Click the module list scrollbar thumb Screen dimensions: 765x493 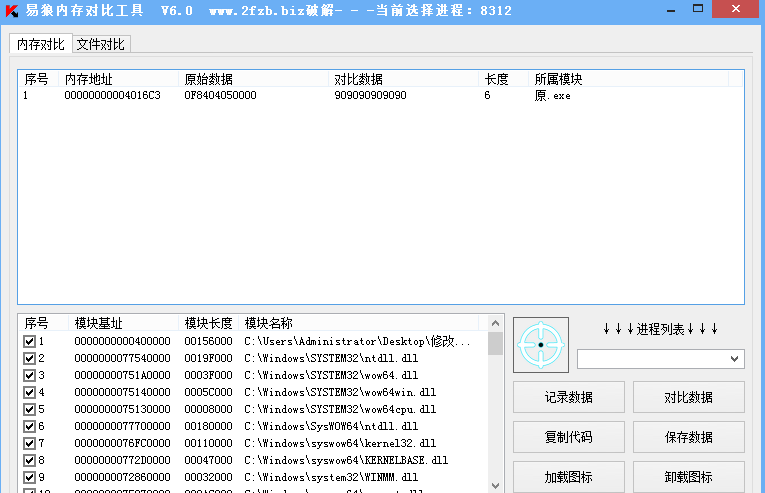point(495,344)
